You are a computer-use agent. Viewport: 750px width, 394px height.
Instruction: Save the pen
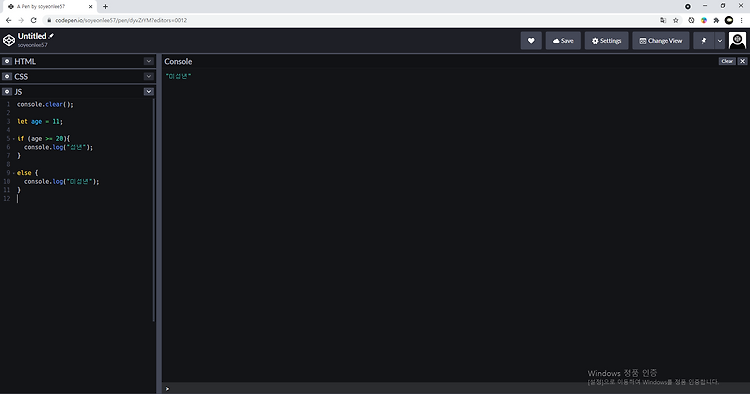tap(563, 41)
